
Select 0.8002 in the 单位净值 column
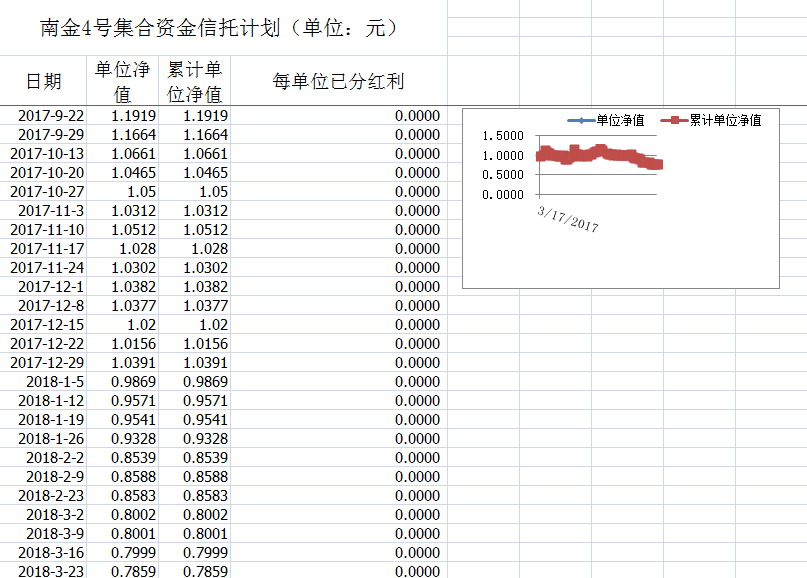pyautogui.click(x=133, y=514)
